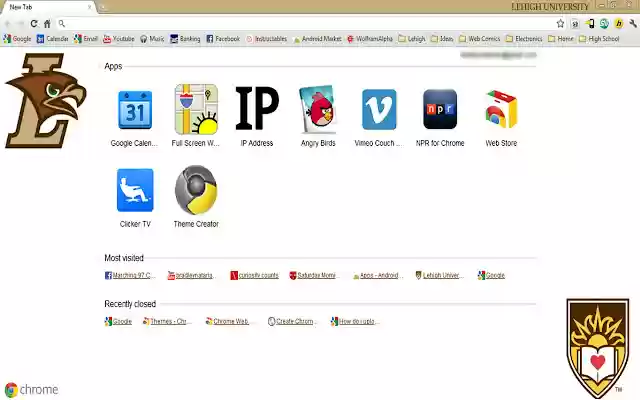Viewport: 640px width, 400px height.
Task: Open most visited Google link
Action: [x=491, y=276]
